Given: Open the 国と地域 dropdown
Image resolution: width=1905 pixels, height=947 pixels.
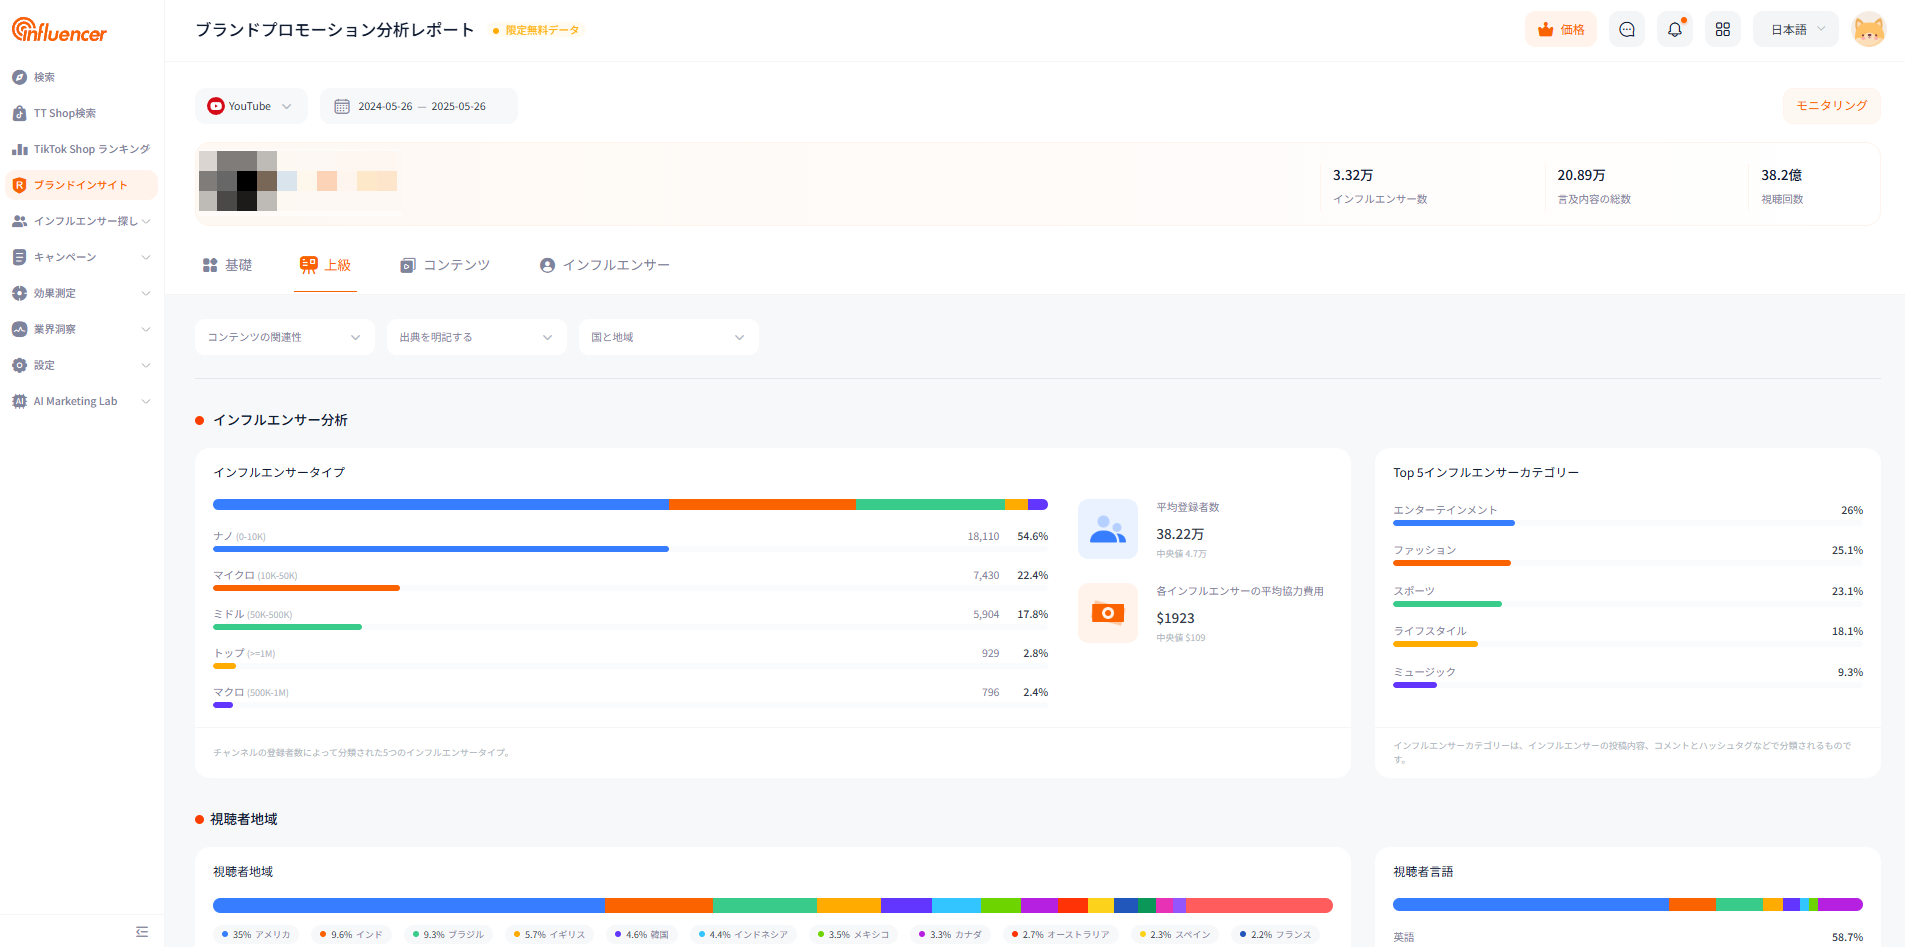Looking at the screenshot, I should point(668,337).
